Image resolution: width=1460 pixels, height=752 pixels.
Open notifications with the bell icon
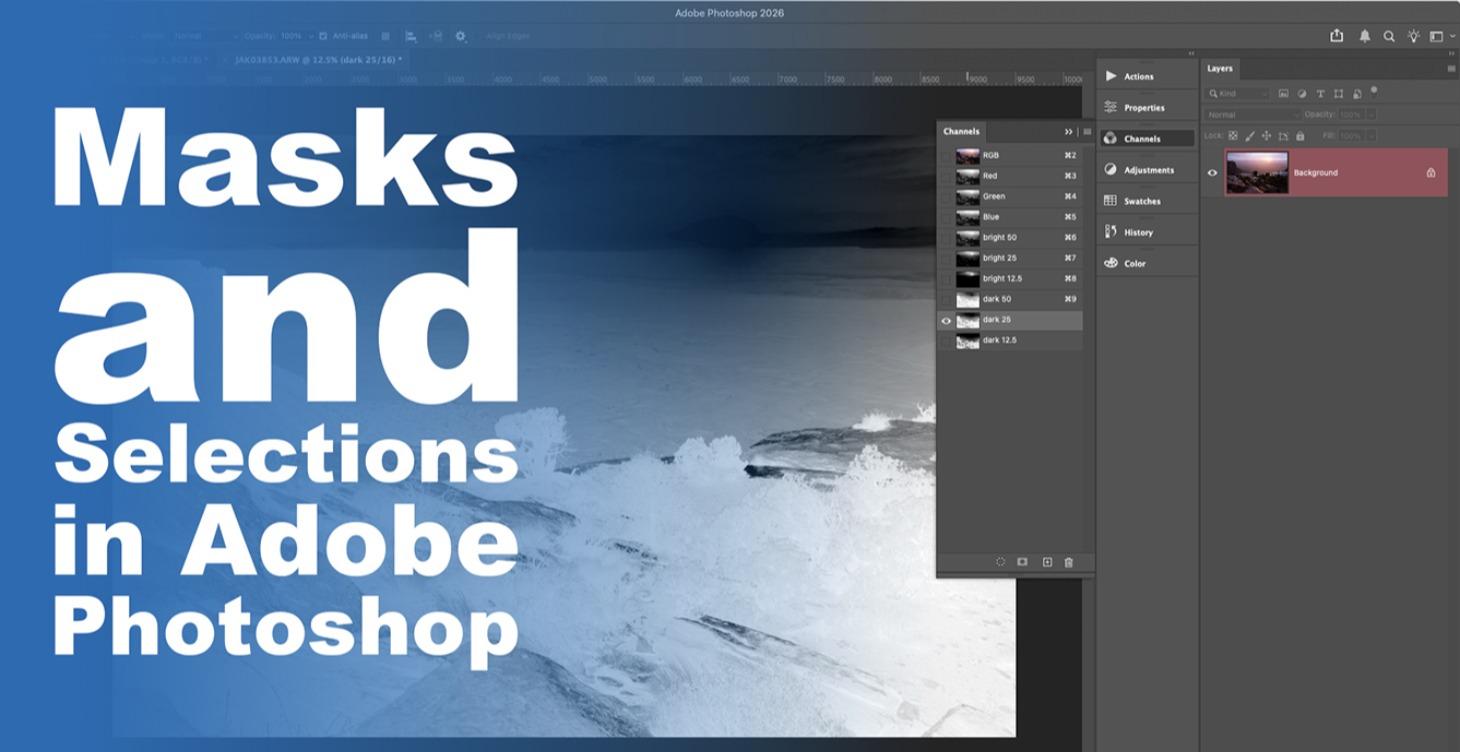click(1365, 36)
